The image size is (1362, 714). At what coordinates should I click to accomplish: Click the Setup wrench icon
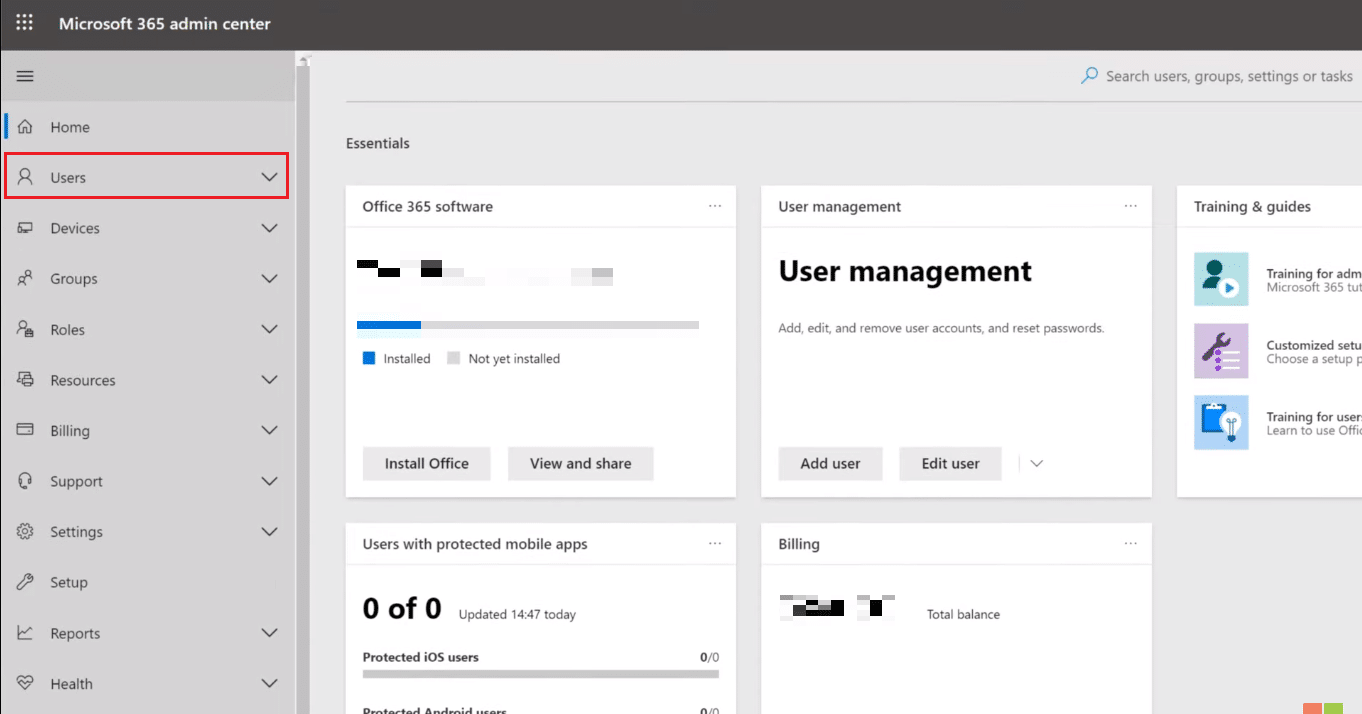26,582
